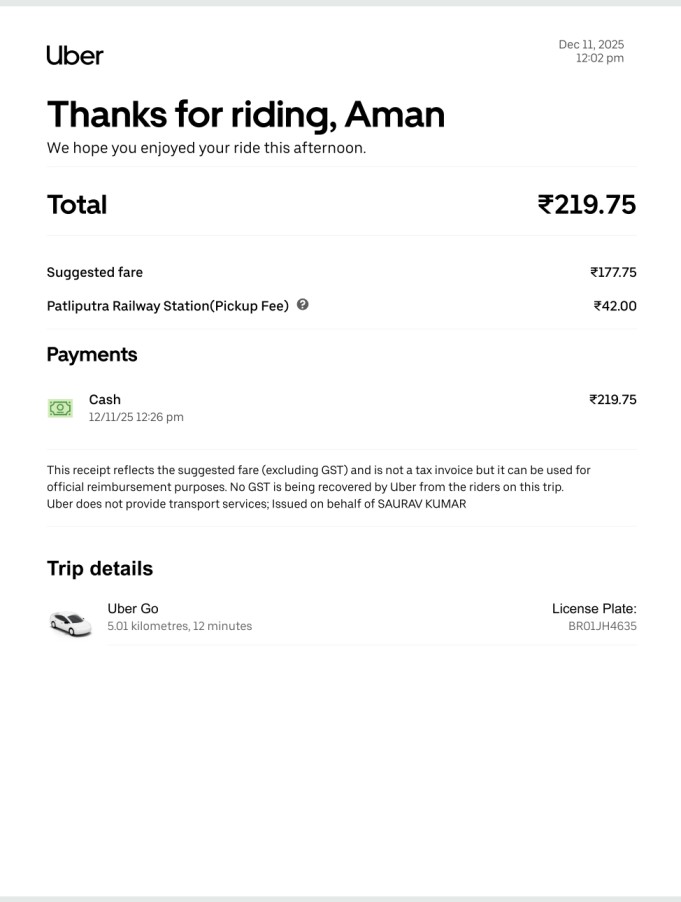
Task: Click the receipt date Dec 11, 2025
Action: click(590, 44)
